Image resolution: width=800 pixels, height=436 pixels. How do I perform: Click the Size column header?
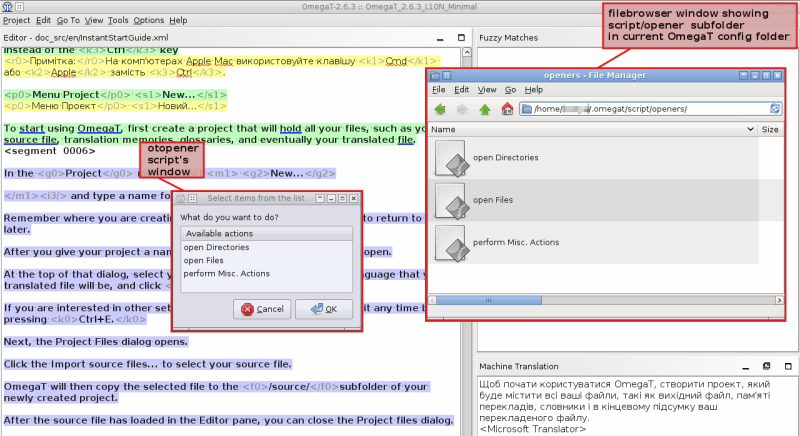pyautogui.click(x=770, y=130)
